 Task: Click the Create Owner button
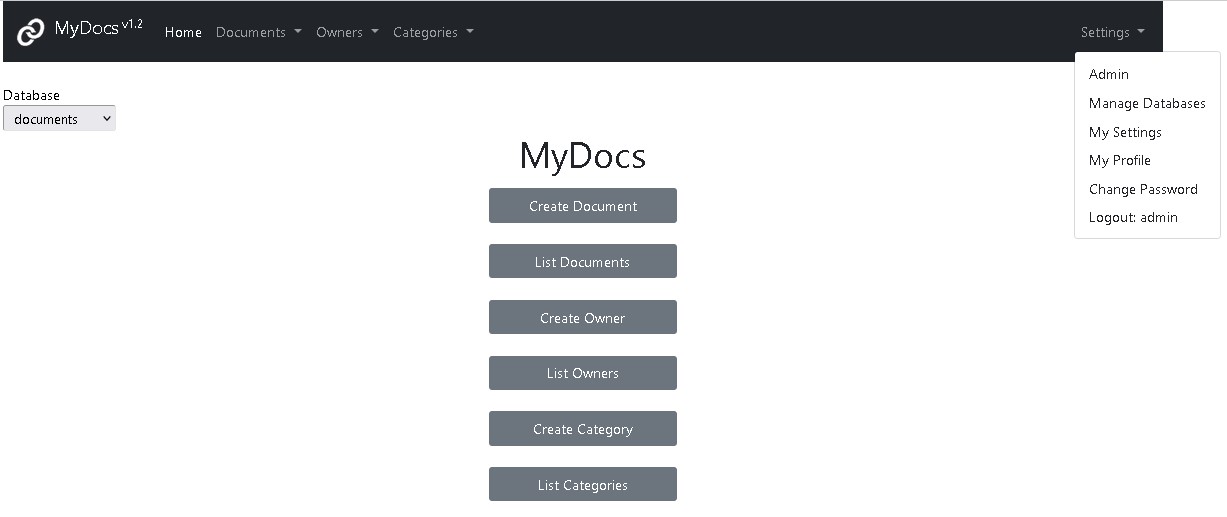tap(583, 318)
